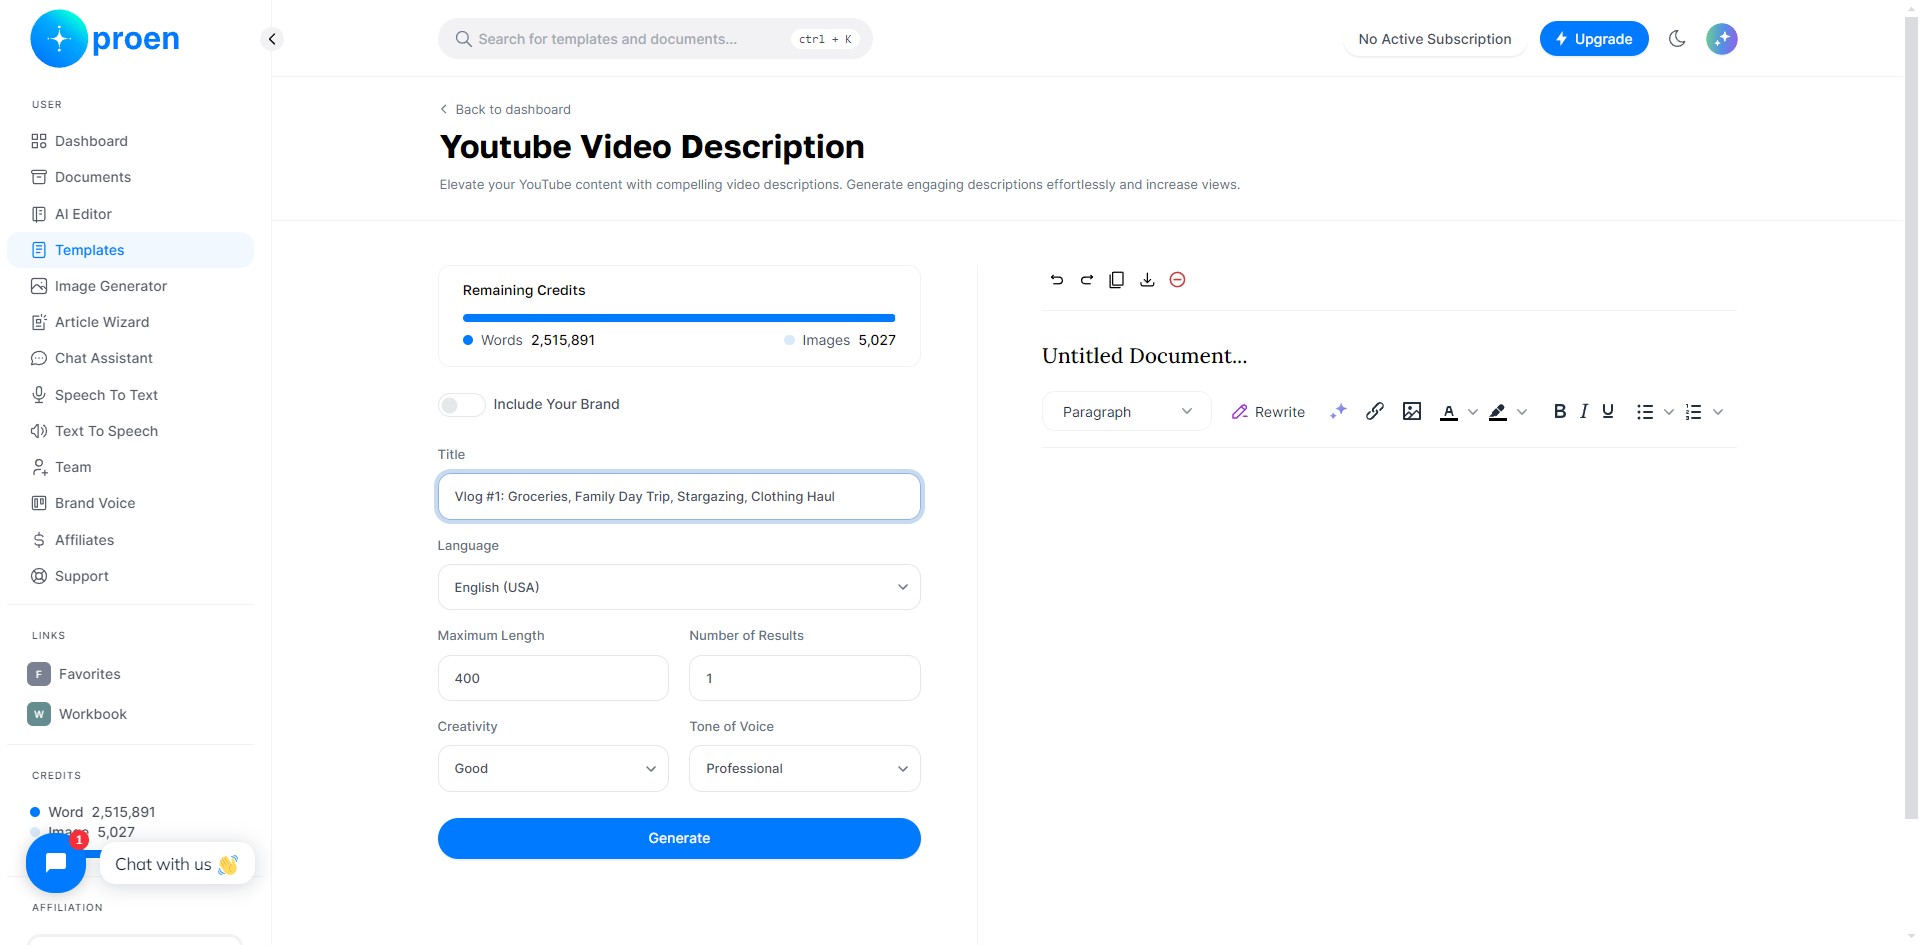1920x945 pixels.
Task: Click the Rewrite button
Action: pyautogui.click(x=1268, y=412)
